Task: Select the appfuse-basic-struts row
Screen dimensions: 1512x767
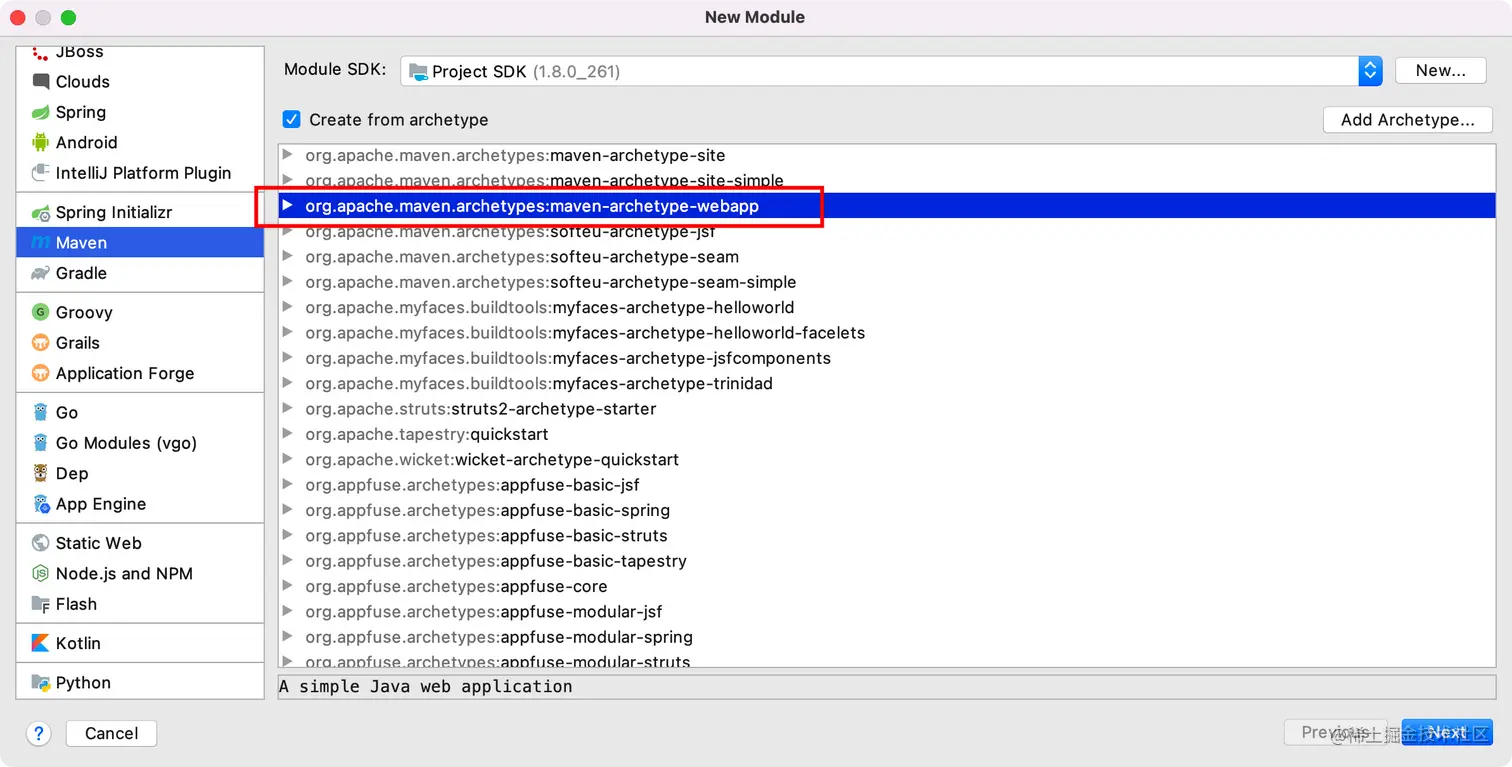Action: tap(887, 535)
